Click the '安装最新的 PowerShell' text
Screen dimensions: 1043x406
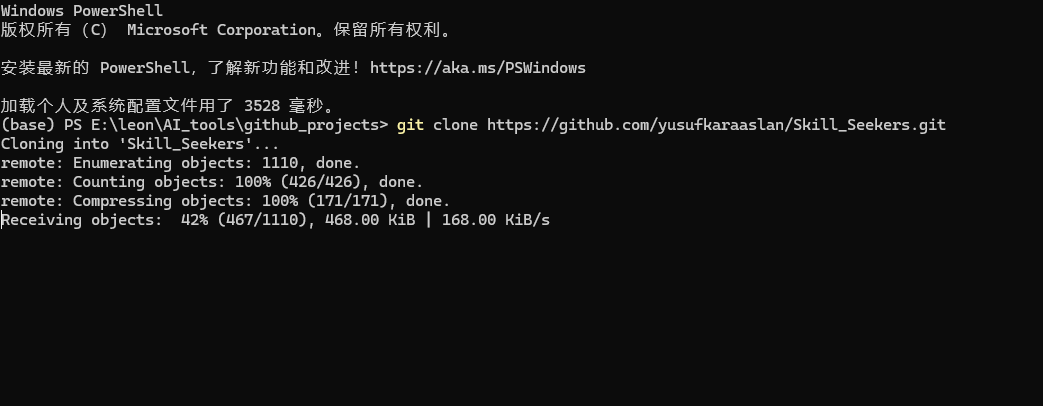(95, 68)
